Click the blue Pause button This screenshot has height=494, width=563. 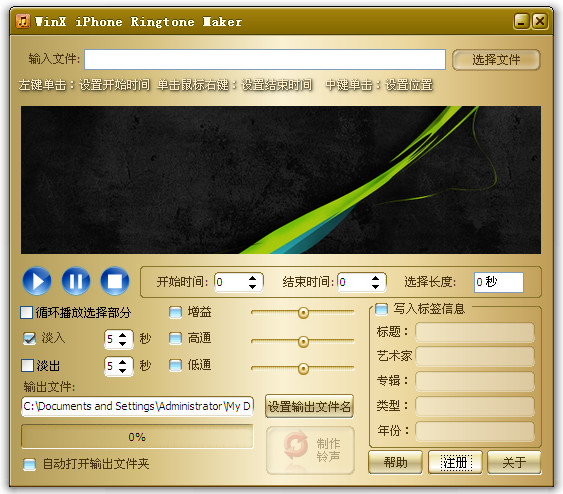[76, 281]
